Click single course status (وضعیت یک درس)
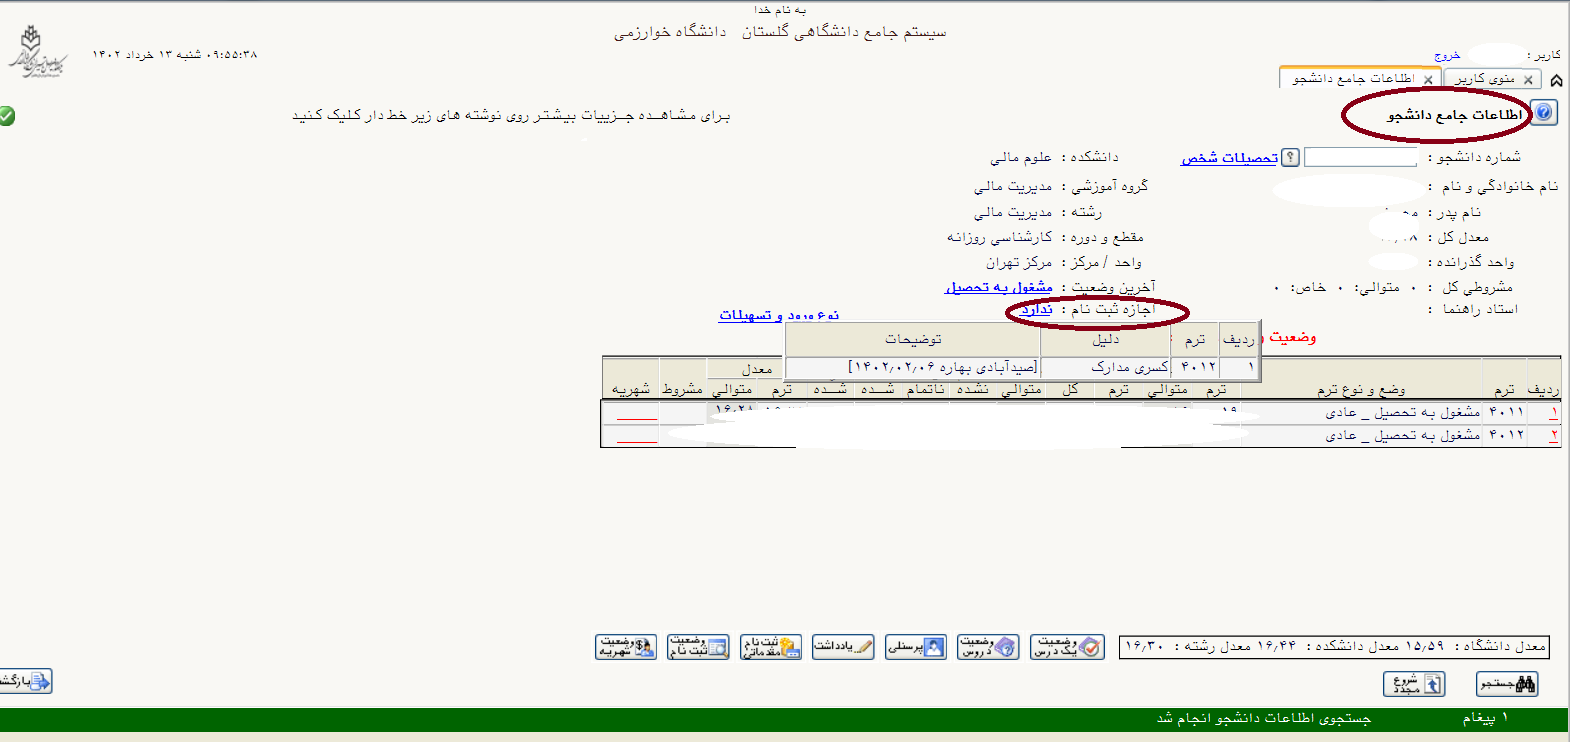Screen dimensions: 1570x742 1069,647
